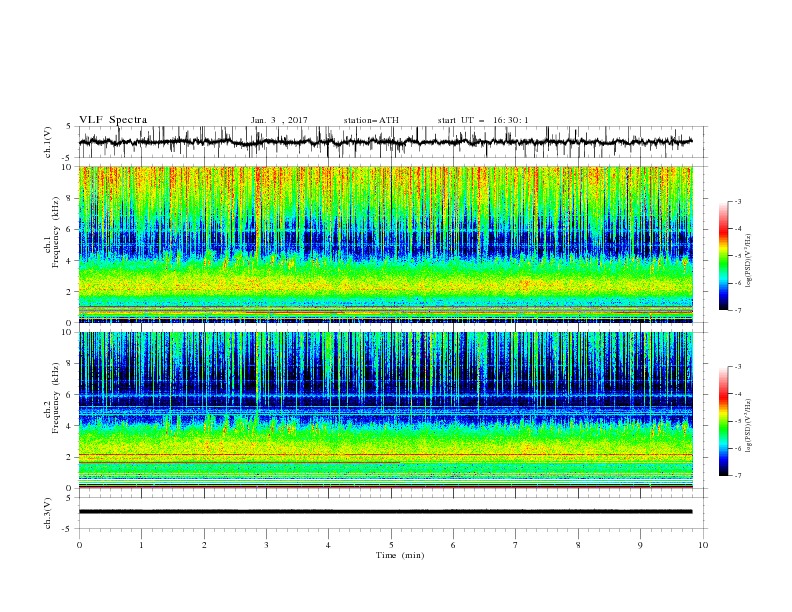Click the upper color bar's "-7" label

click(x=737, y=310)
